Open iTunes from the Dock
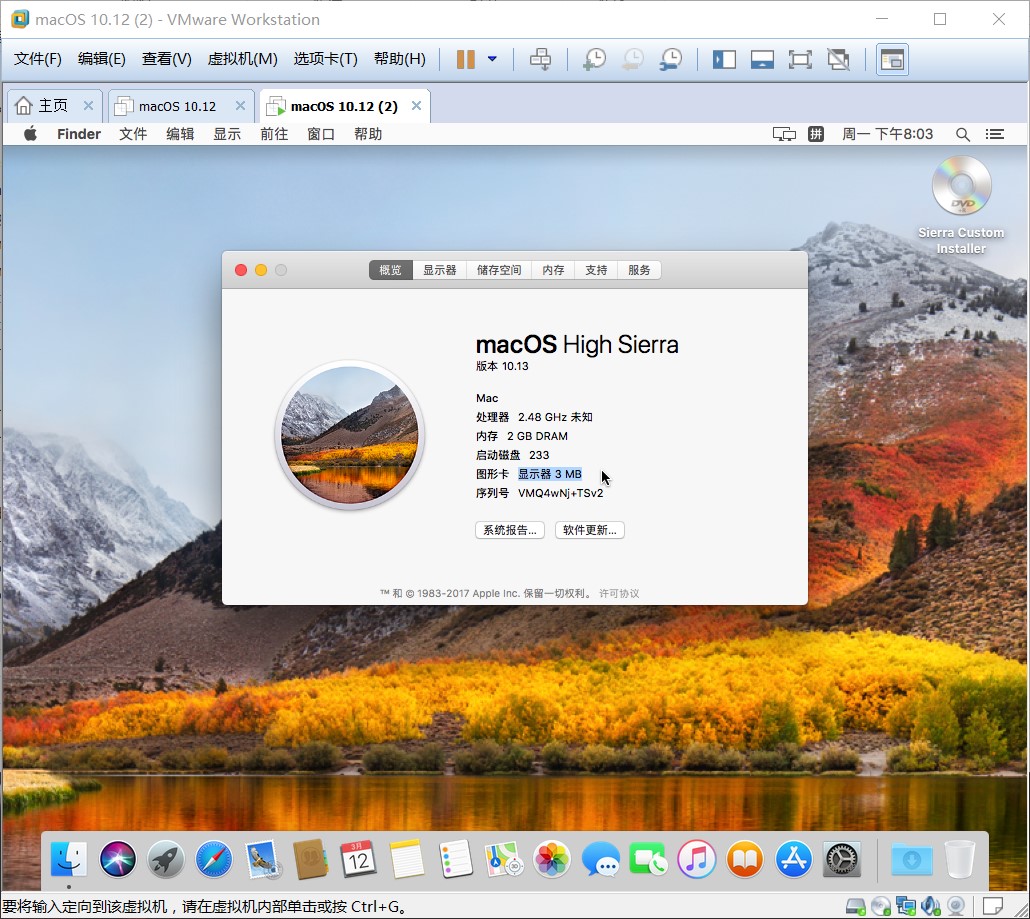The image size is (1030, 919). point(697,859)
